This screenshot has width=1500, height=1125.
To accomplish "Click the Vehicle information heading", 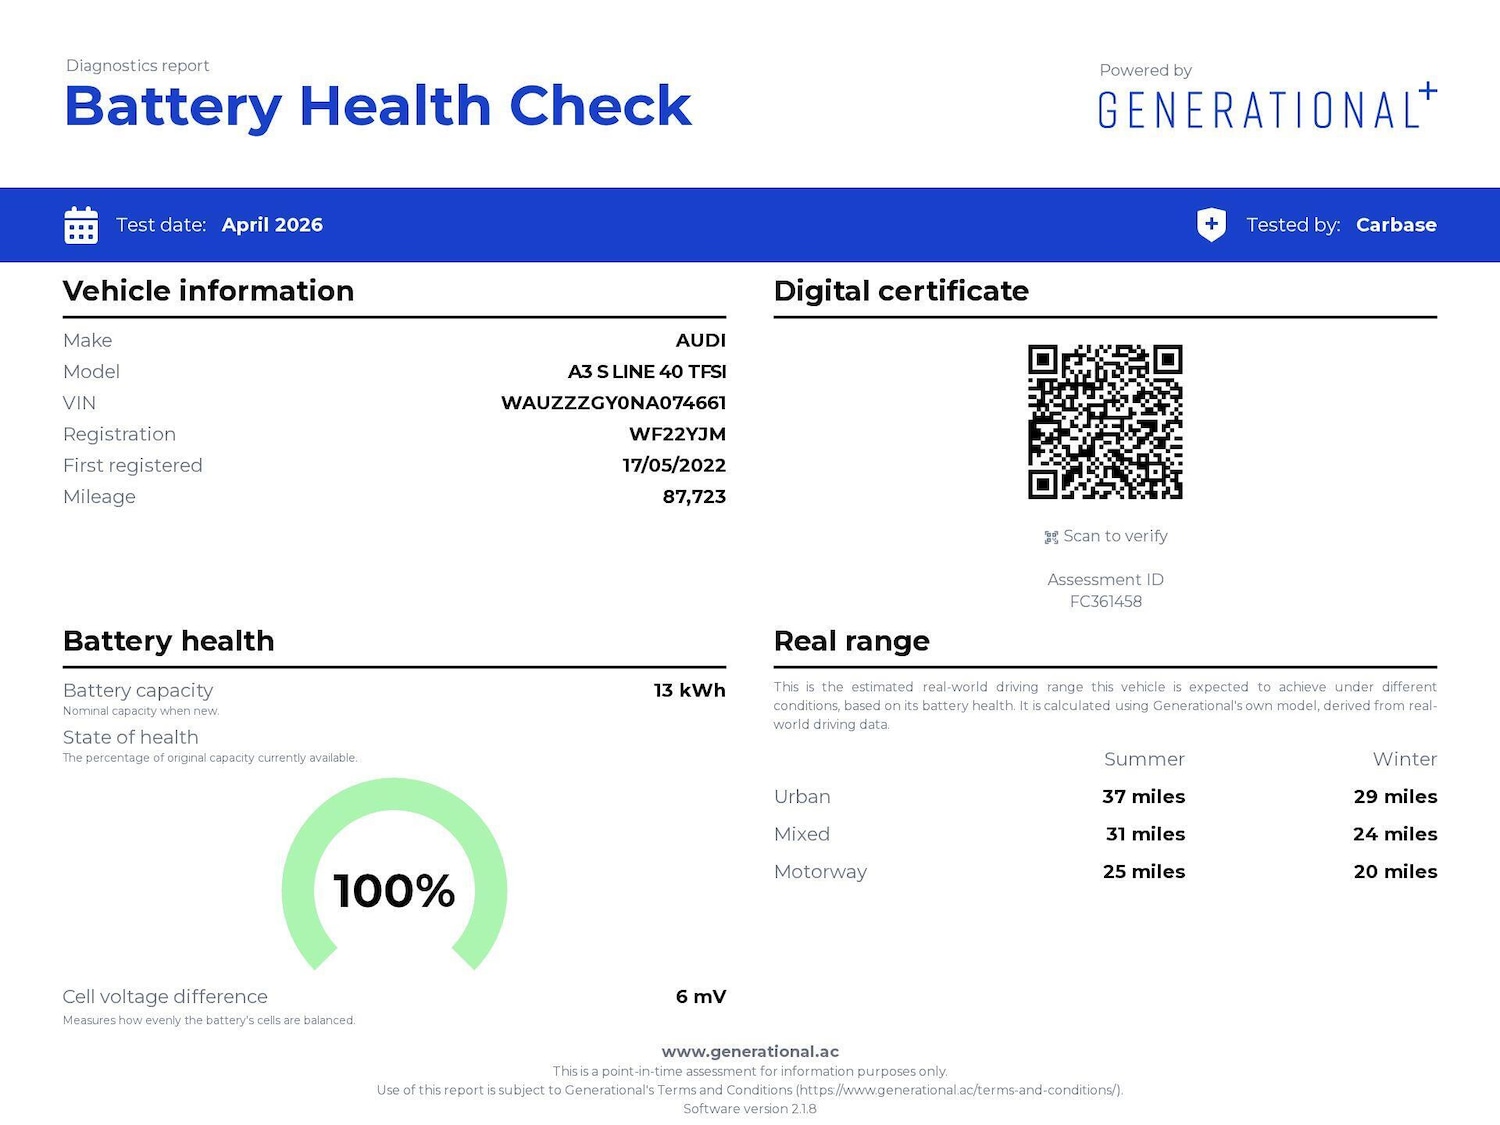I will pos(208,291).
